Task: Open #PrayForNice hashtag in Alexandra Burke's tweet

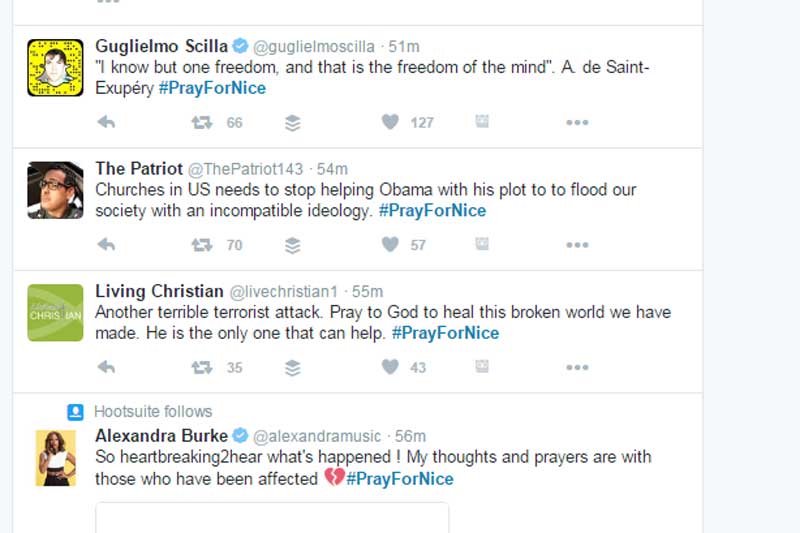Action: pos(399,479)
